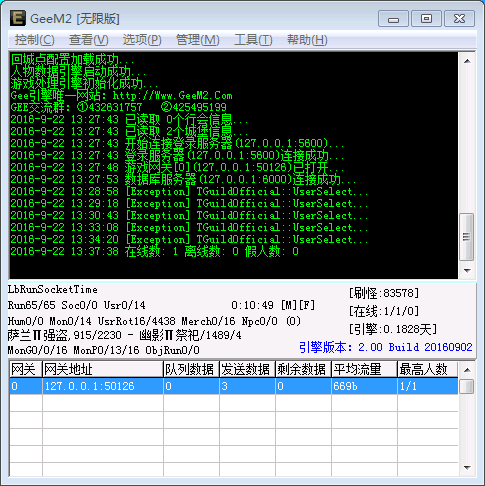Click the 669b average traffic cell
Image resolution: width=485 pixels, height=486 pixels.
(x=364, y=386)
